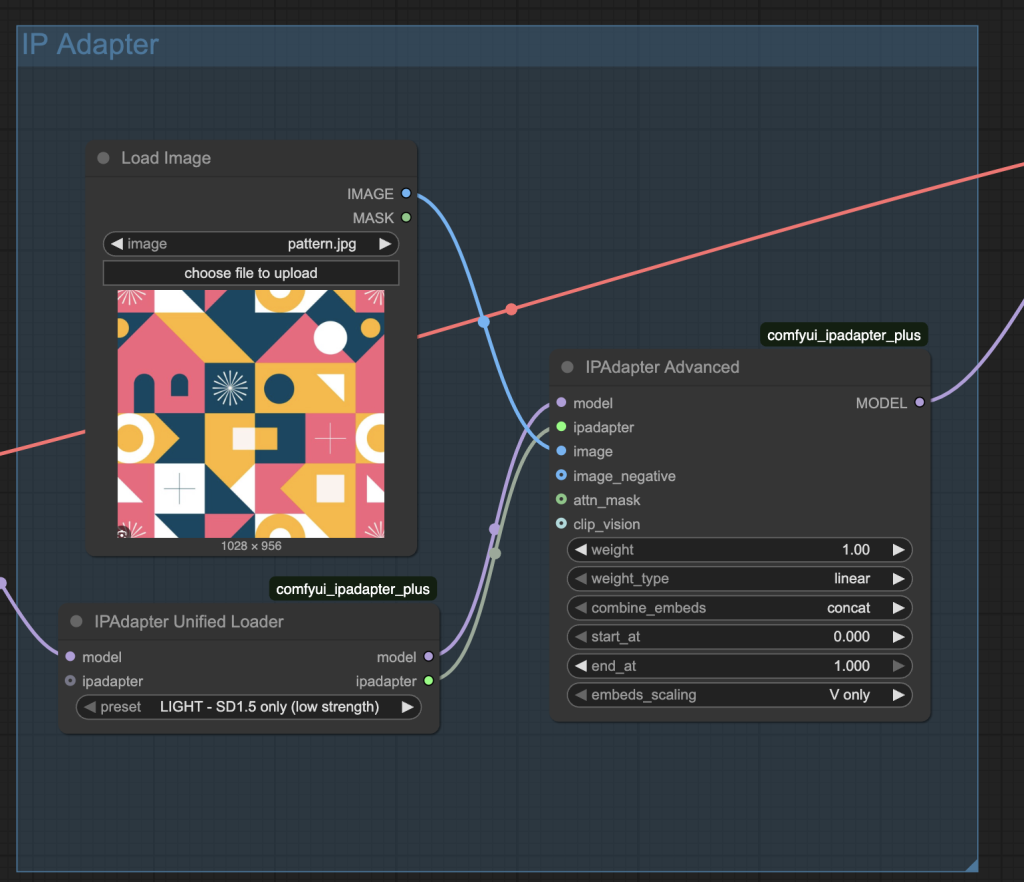
Task: Click the clip_vision input socket
Action: tap(561, 524)
